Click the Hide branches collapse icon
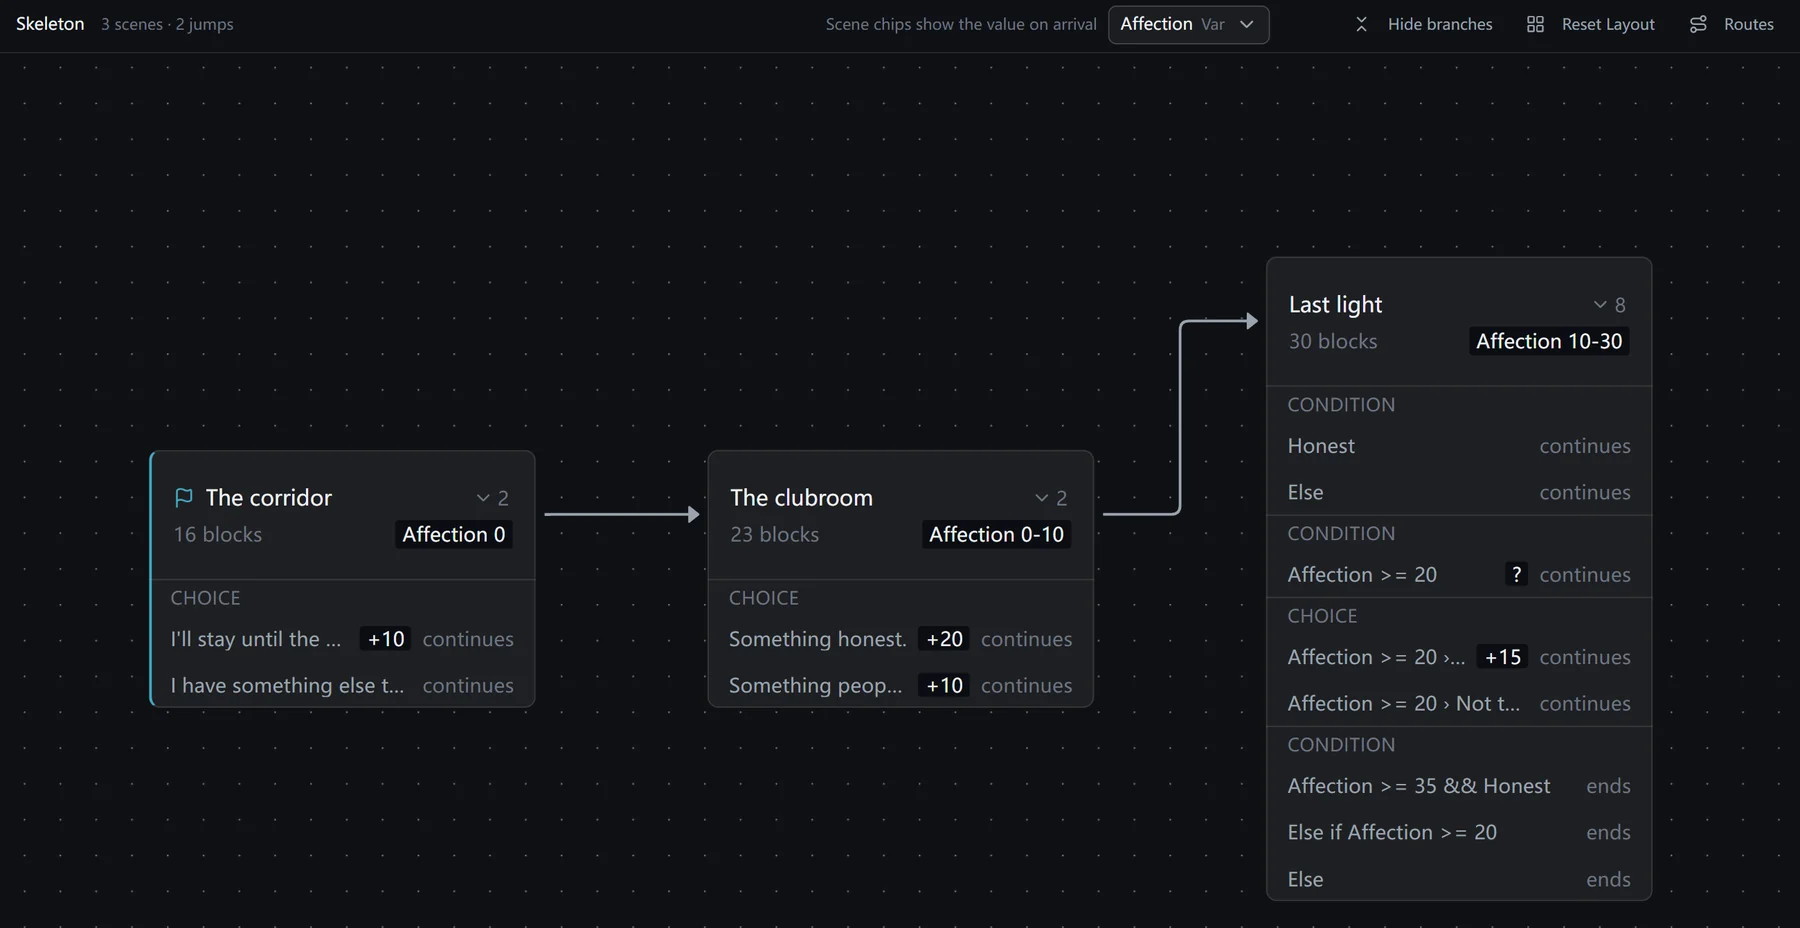The width and height of the screenshot is (1800, 928). pyautogui.click(x=1361, y=24)
